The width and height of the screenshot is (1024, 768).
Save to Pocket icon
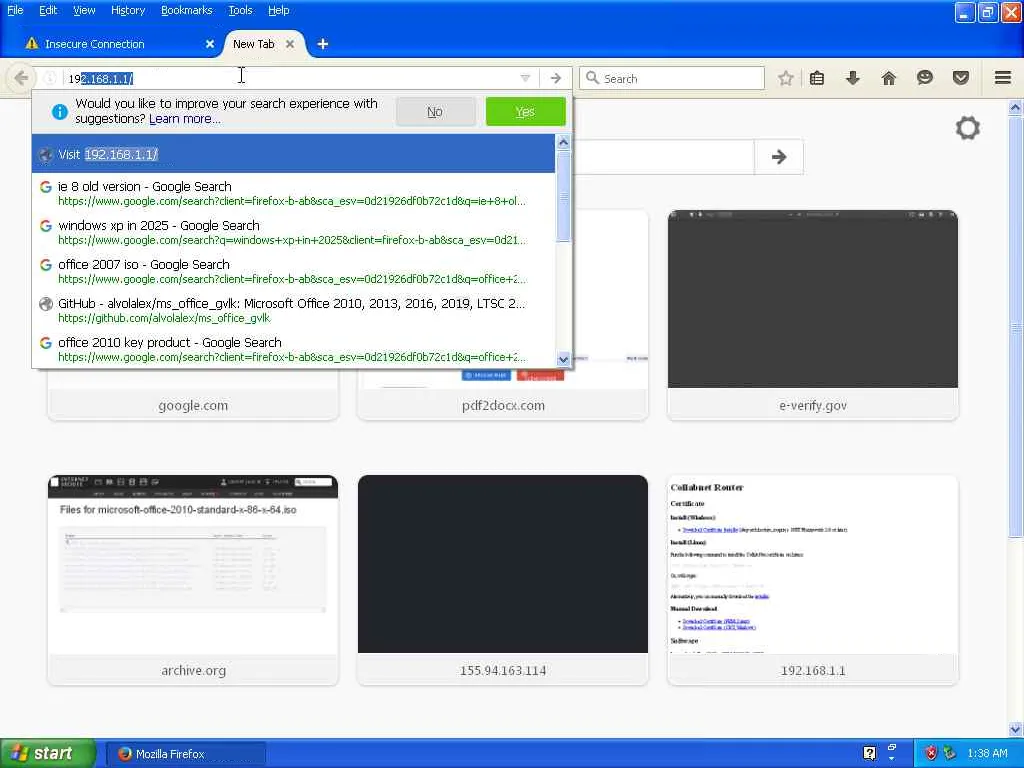[x=961, y=78]
